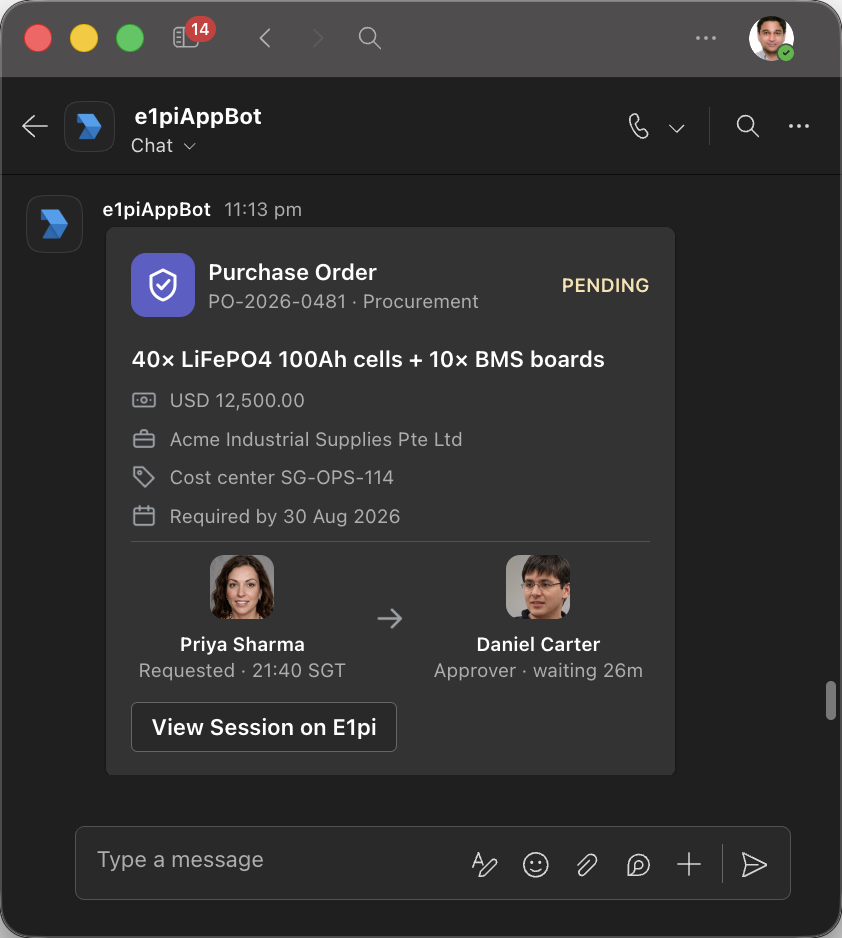Go back using the title bar arrow
Viewport: 842px width, 938px height.
point(266,38)
